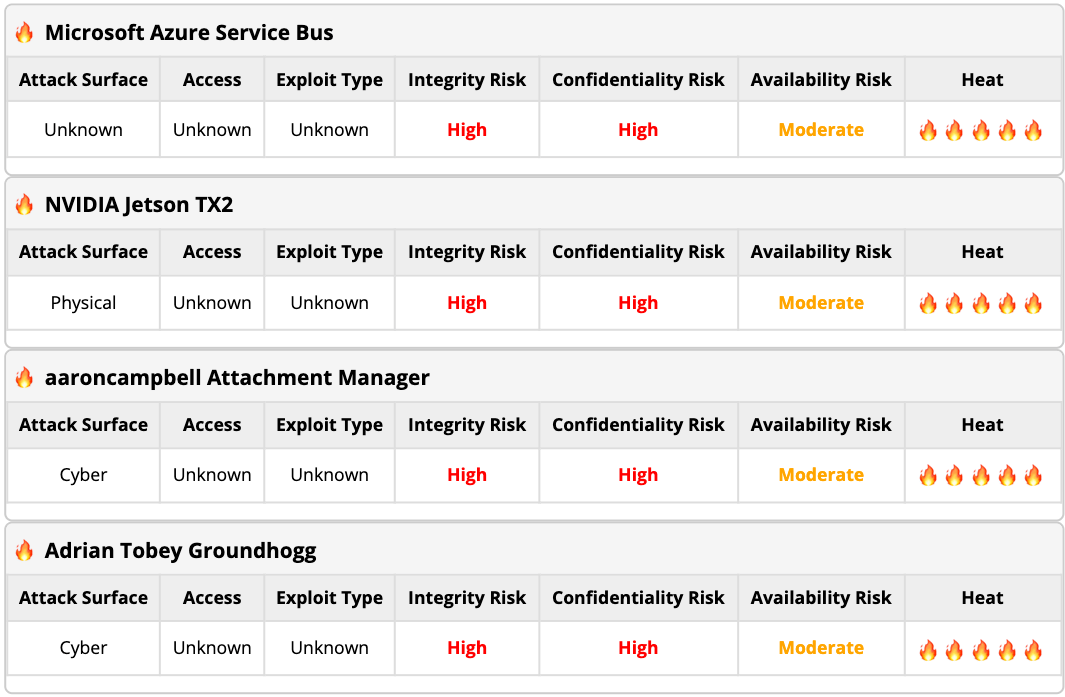Open the Microsoft Azure Service Bus title
Screen dimensions: 1065x697
coord(189,33)
